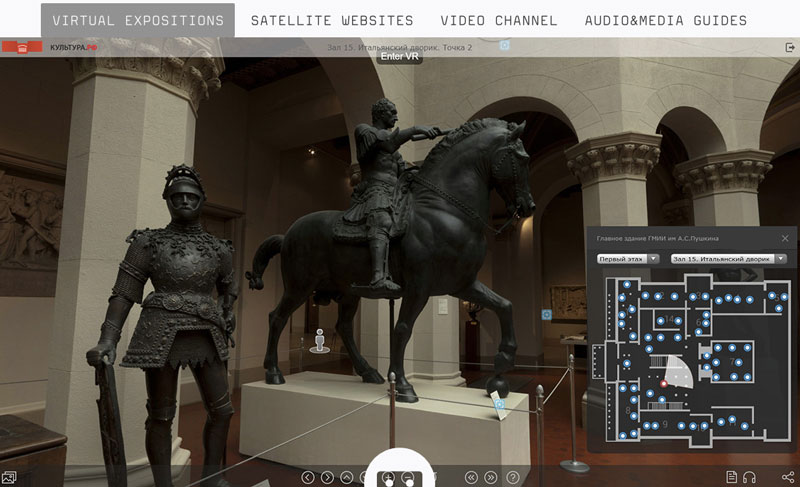Rotate panorama right with arrow icon

click(x=327, y=478)
